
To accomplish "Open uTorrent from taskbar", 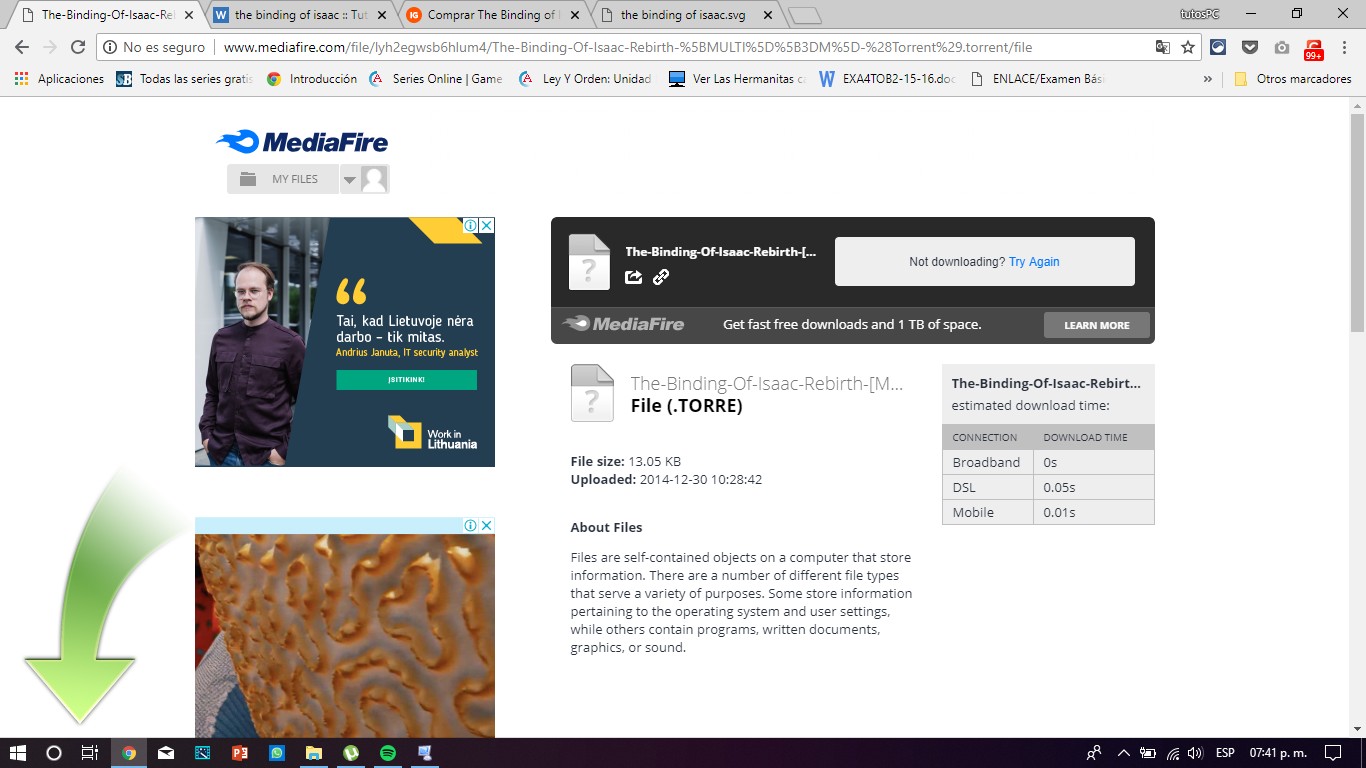I will 351,753.
